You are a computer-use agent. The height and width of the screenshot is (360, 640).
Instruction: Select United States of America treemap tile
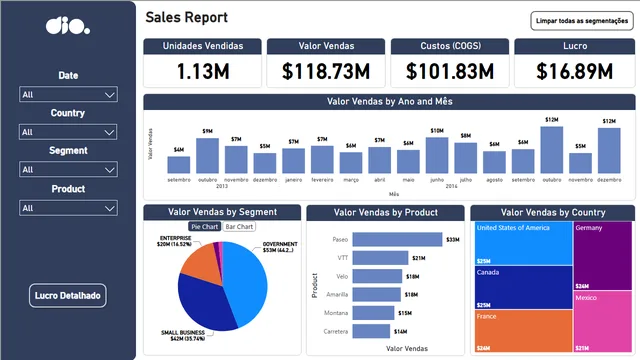(x=524, y=243)
